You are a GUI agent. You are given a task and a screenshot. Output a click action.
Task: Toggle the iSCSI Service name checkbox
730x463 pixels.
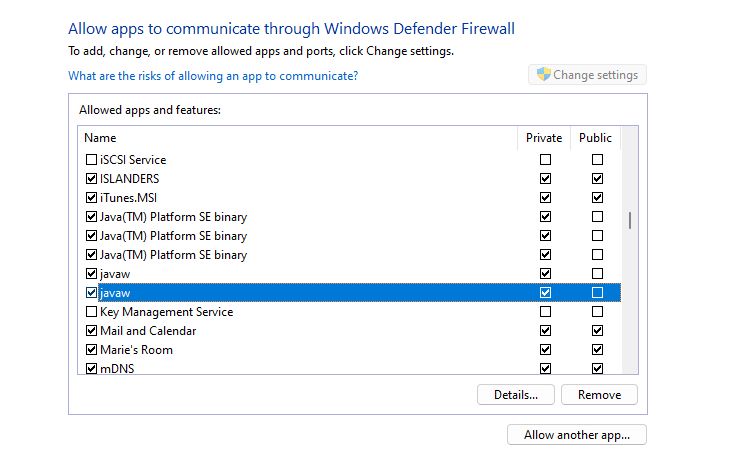(92, 160)
